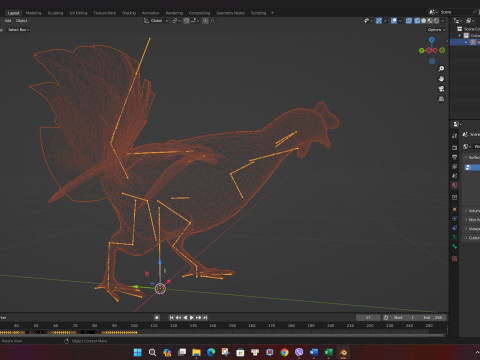Open the shading options dropdown arrow
Image resolution: width=480 pixels, height=360 pixels.
[x=443, y=21]
